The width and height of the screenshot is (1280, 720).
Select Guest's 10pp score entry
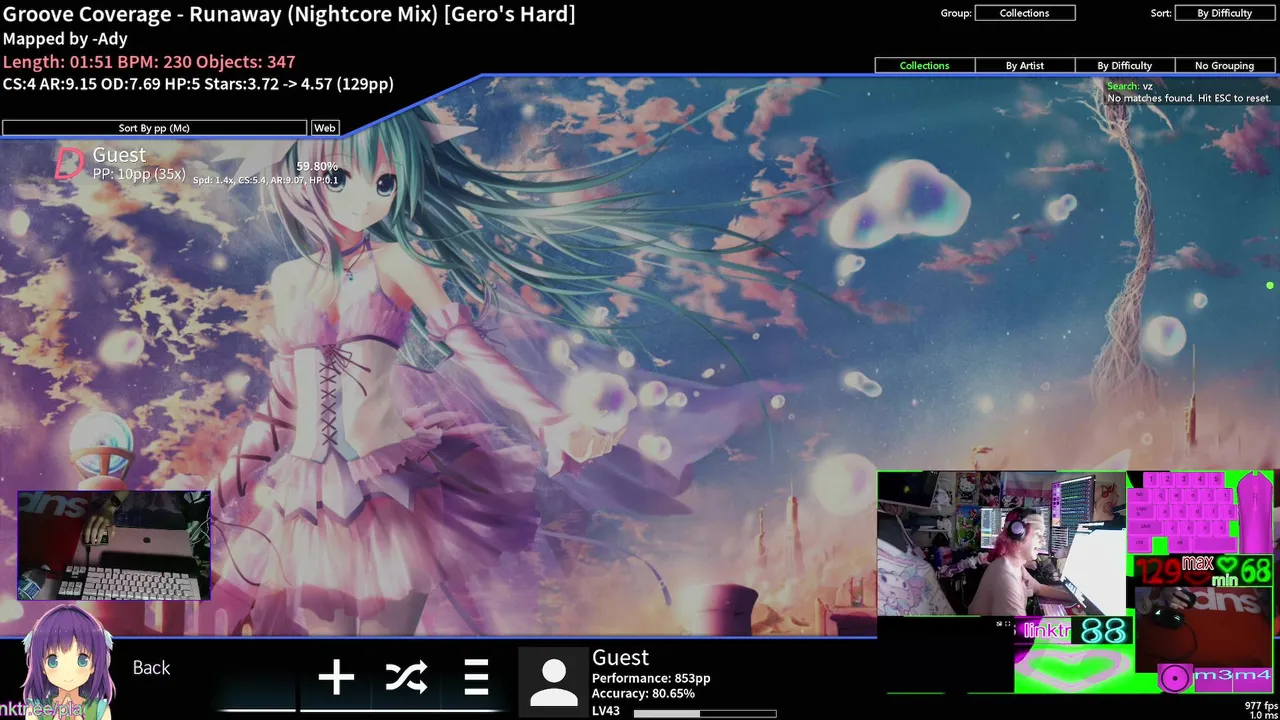tap(198, 165)
